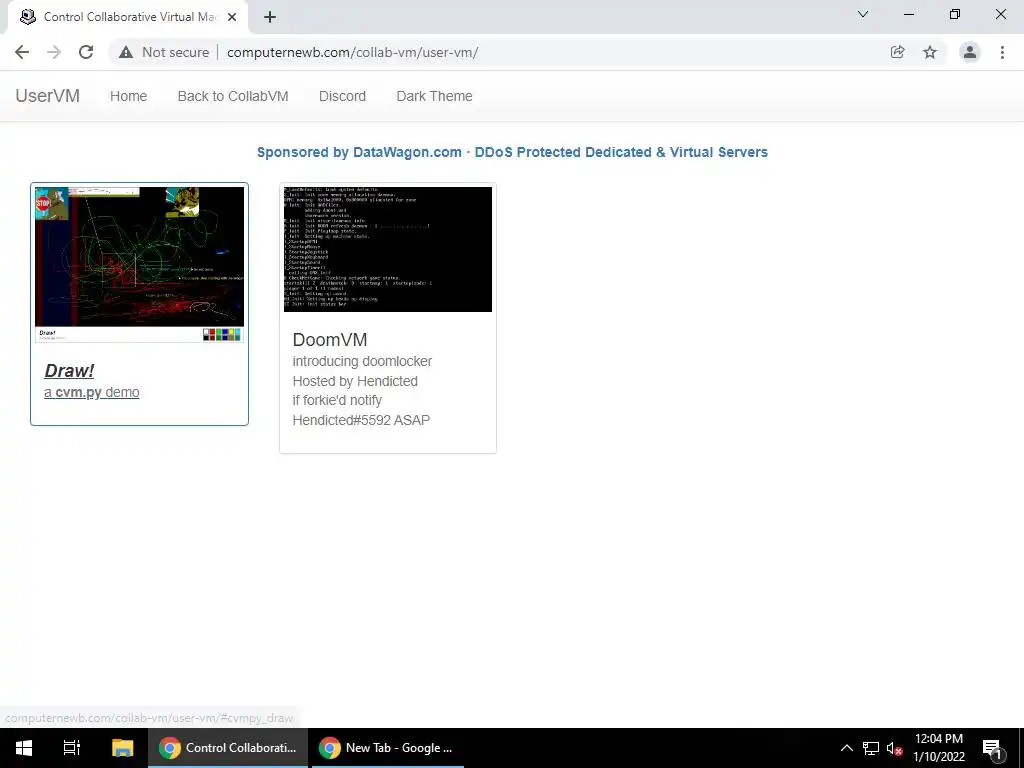Bookmark this page with star icon
Viewport: 1024px width, 768px height.
(x=930, y=52)
